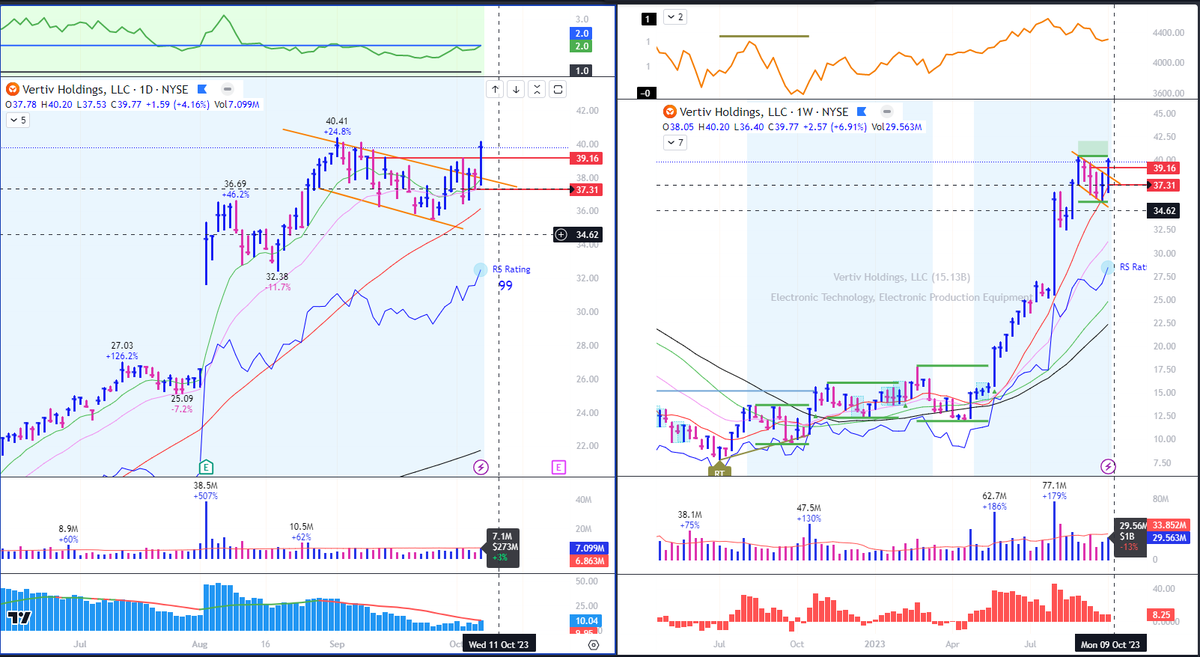The height and width of the screenshot is (657, 1200).
Task: Collapse the daily chart pane
Action: point(537,89)
